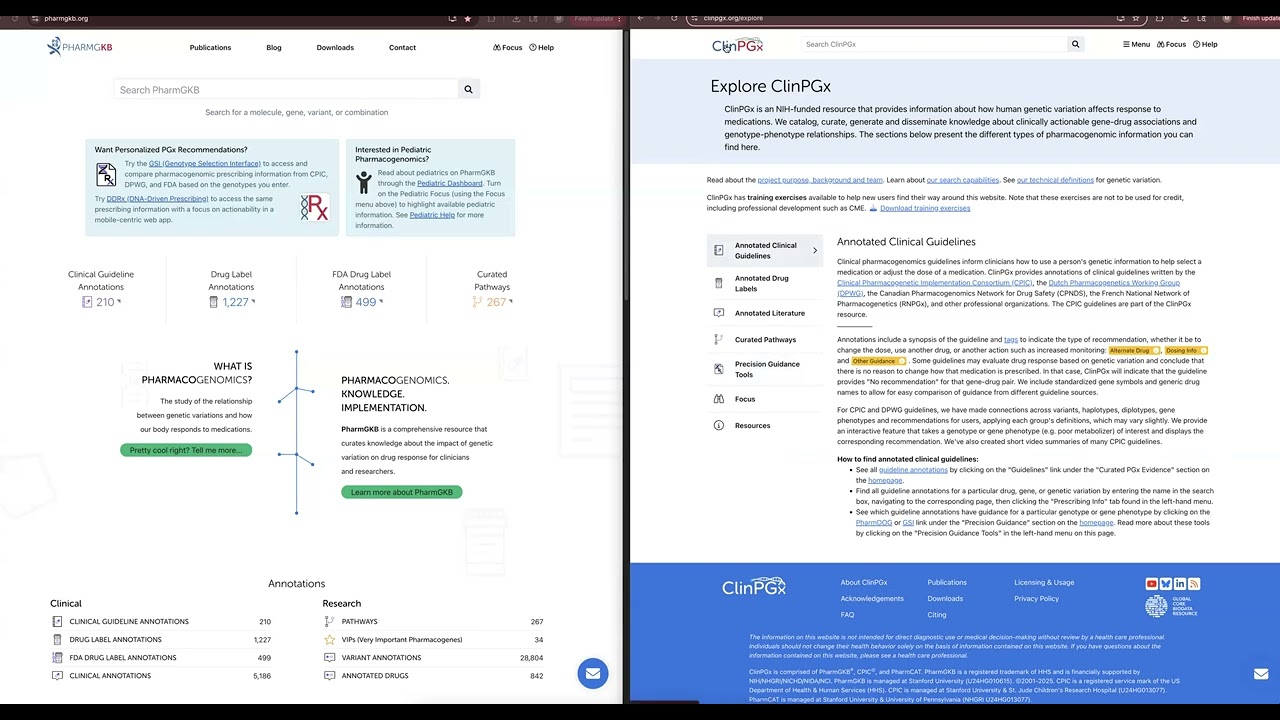Click the Search PharmGKB input field
1280x720 pixels.
[285, 90]
